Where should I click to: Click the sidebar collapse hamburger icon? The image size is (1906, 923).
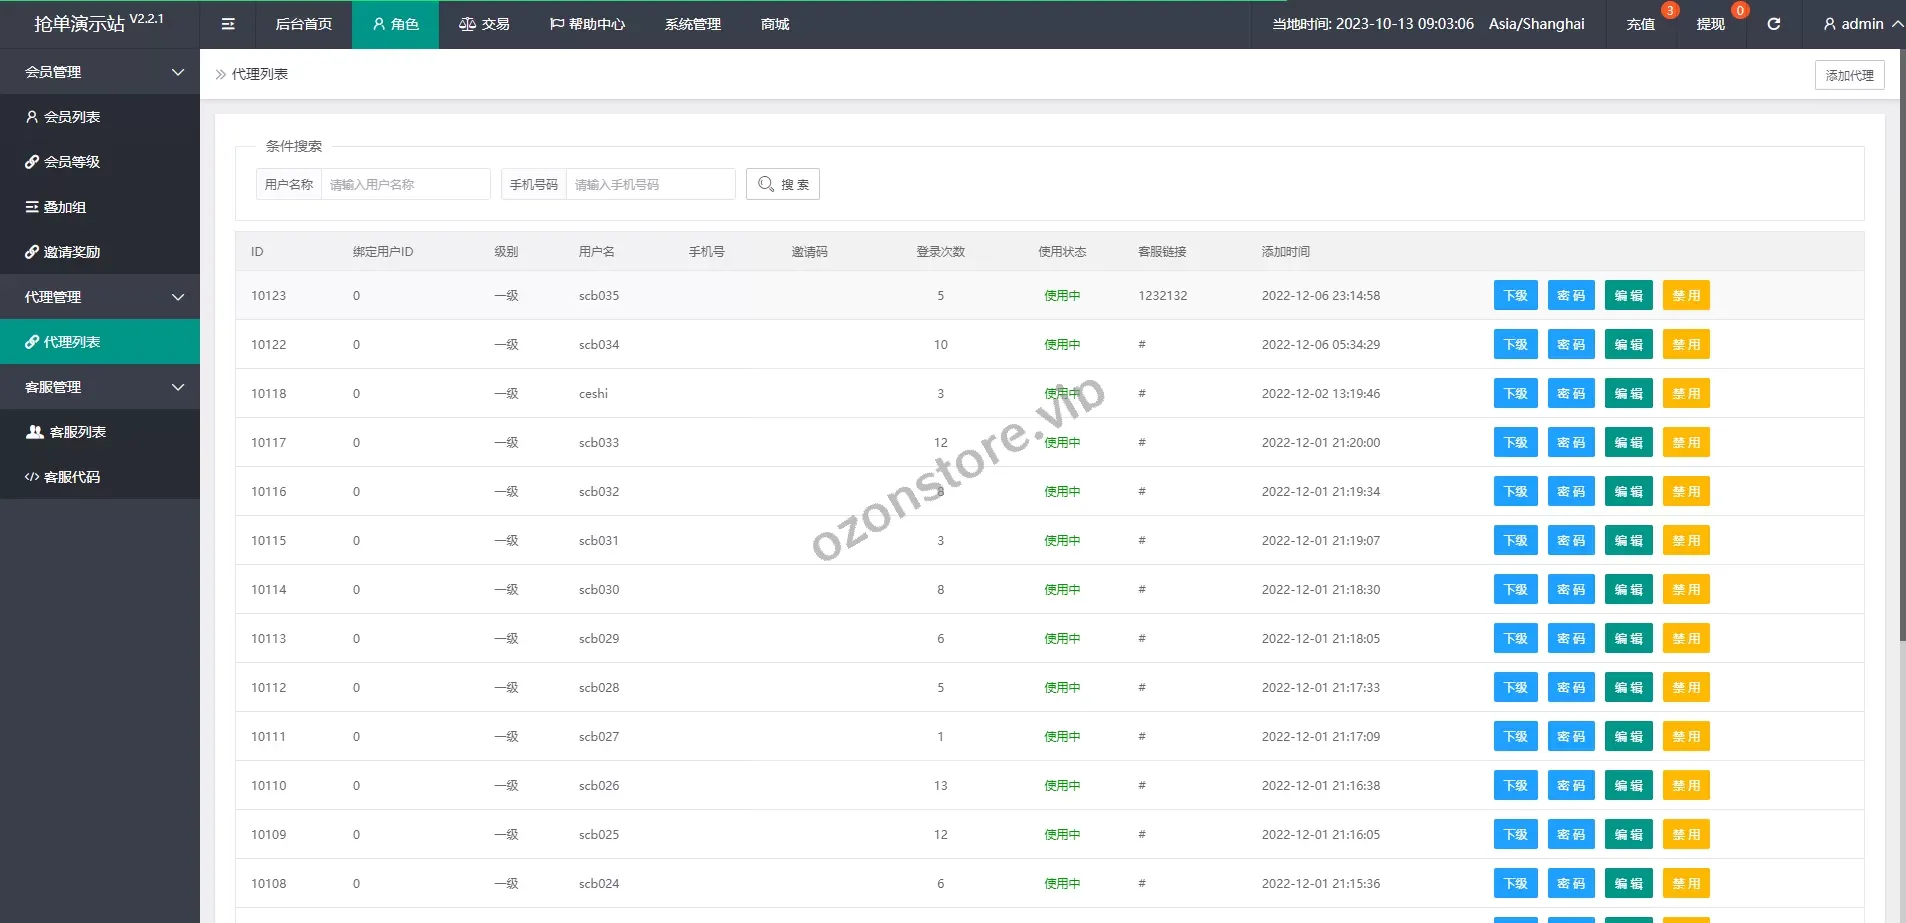228,23
